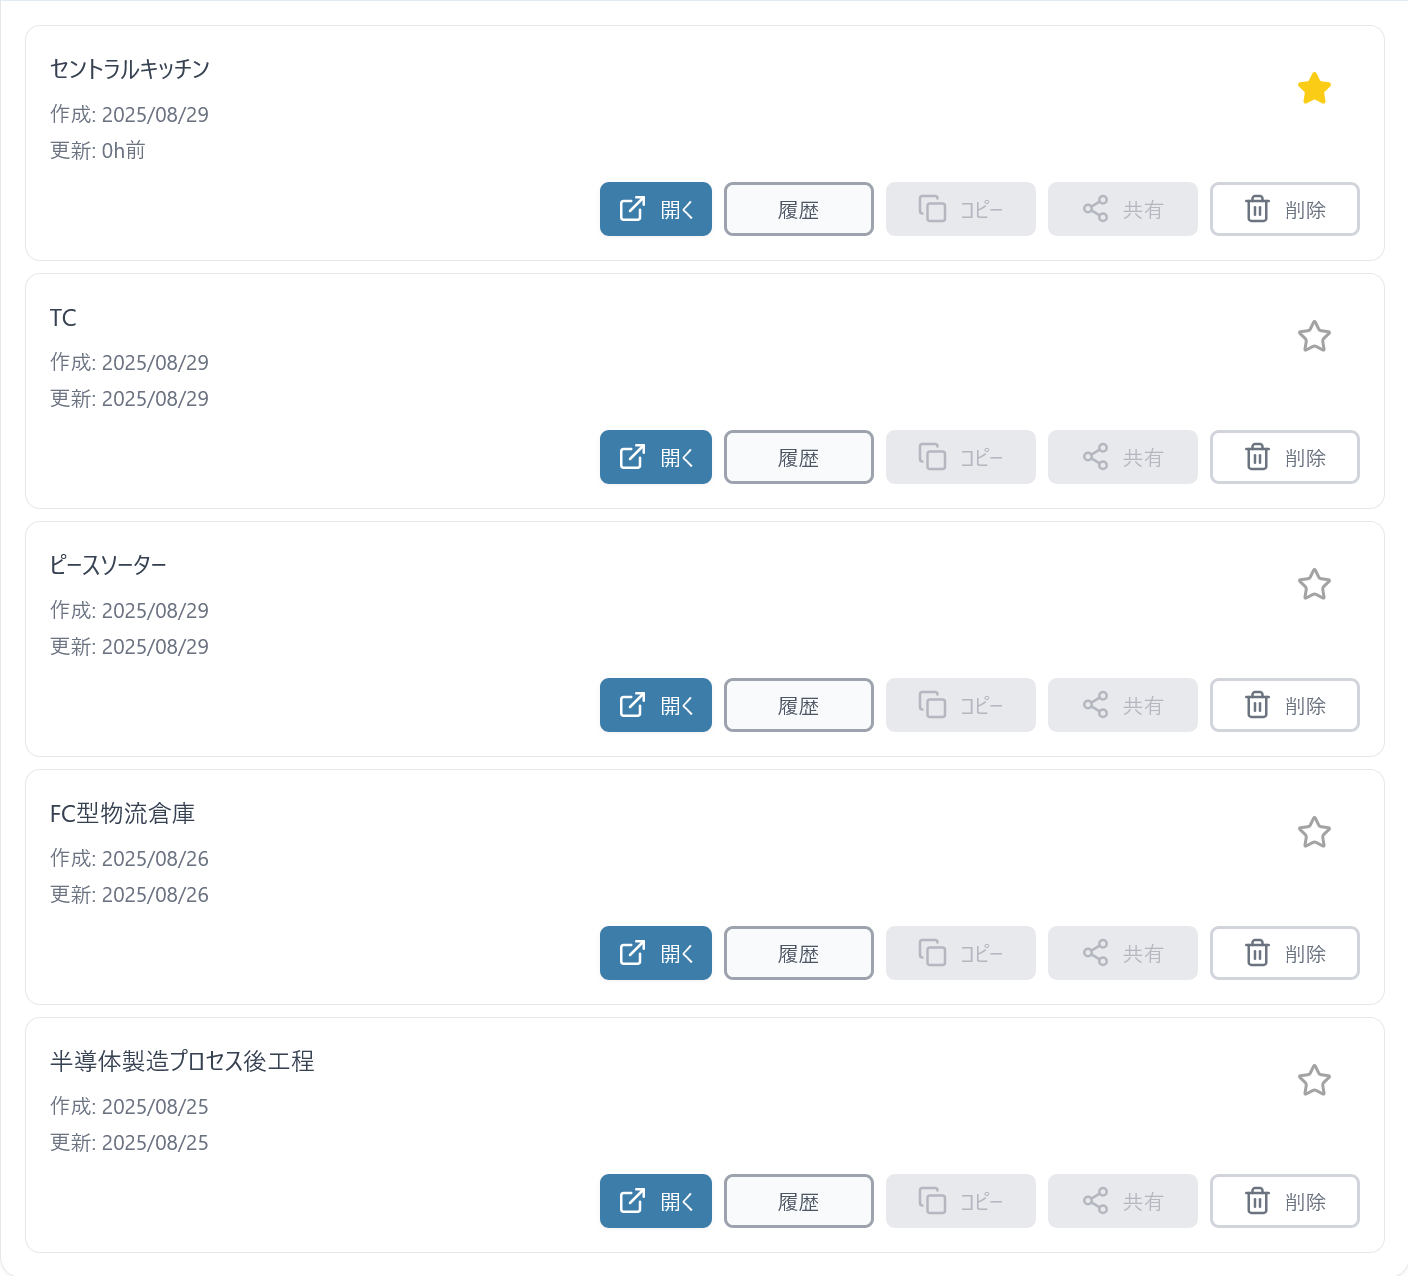Open the セントラルキッチン project

656,209
